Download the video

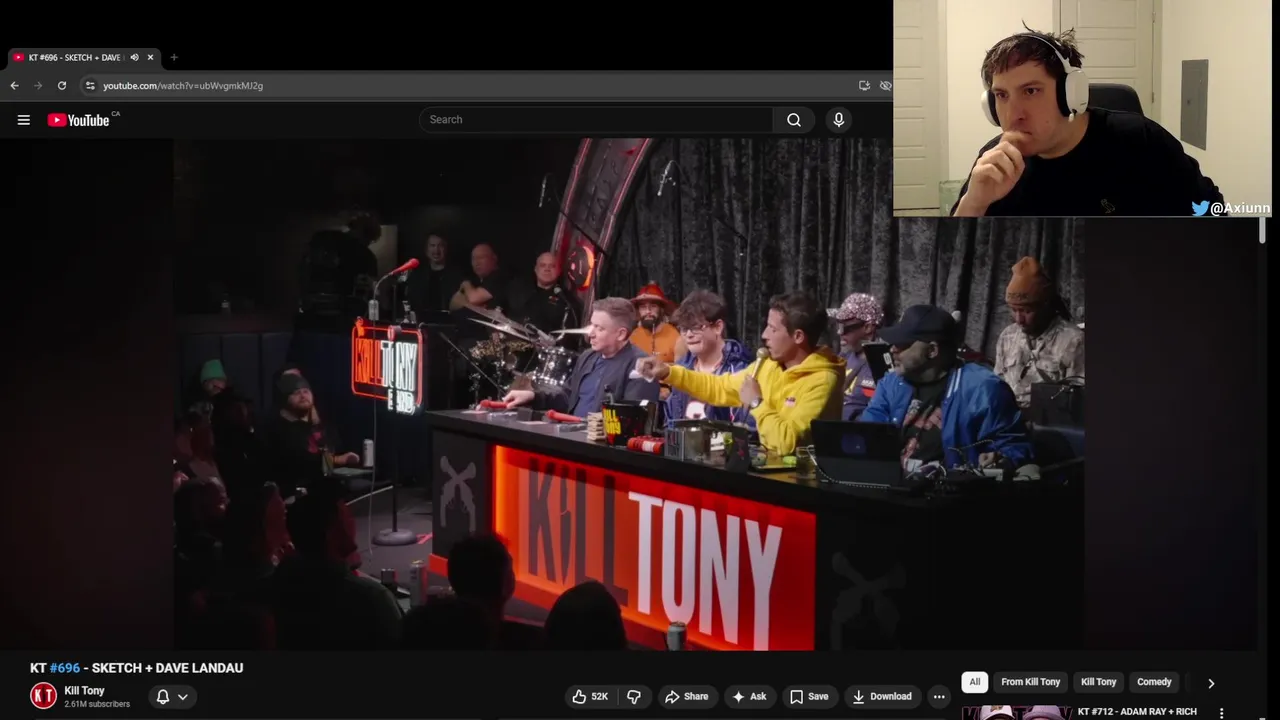click(x=882, y=697)
